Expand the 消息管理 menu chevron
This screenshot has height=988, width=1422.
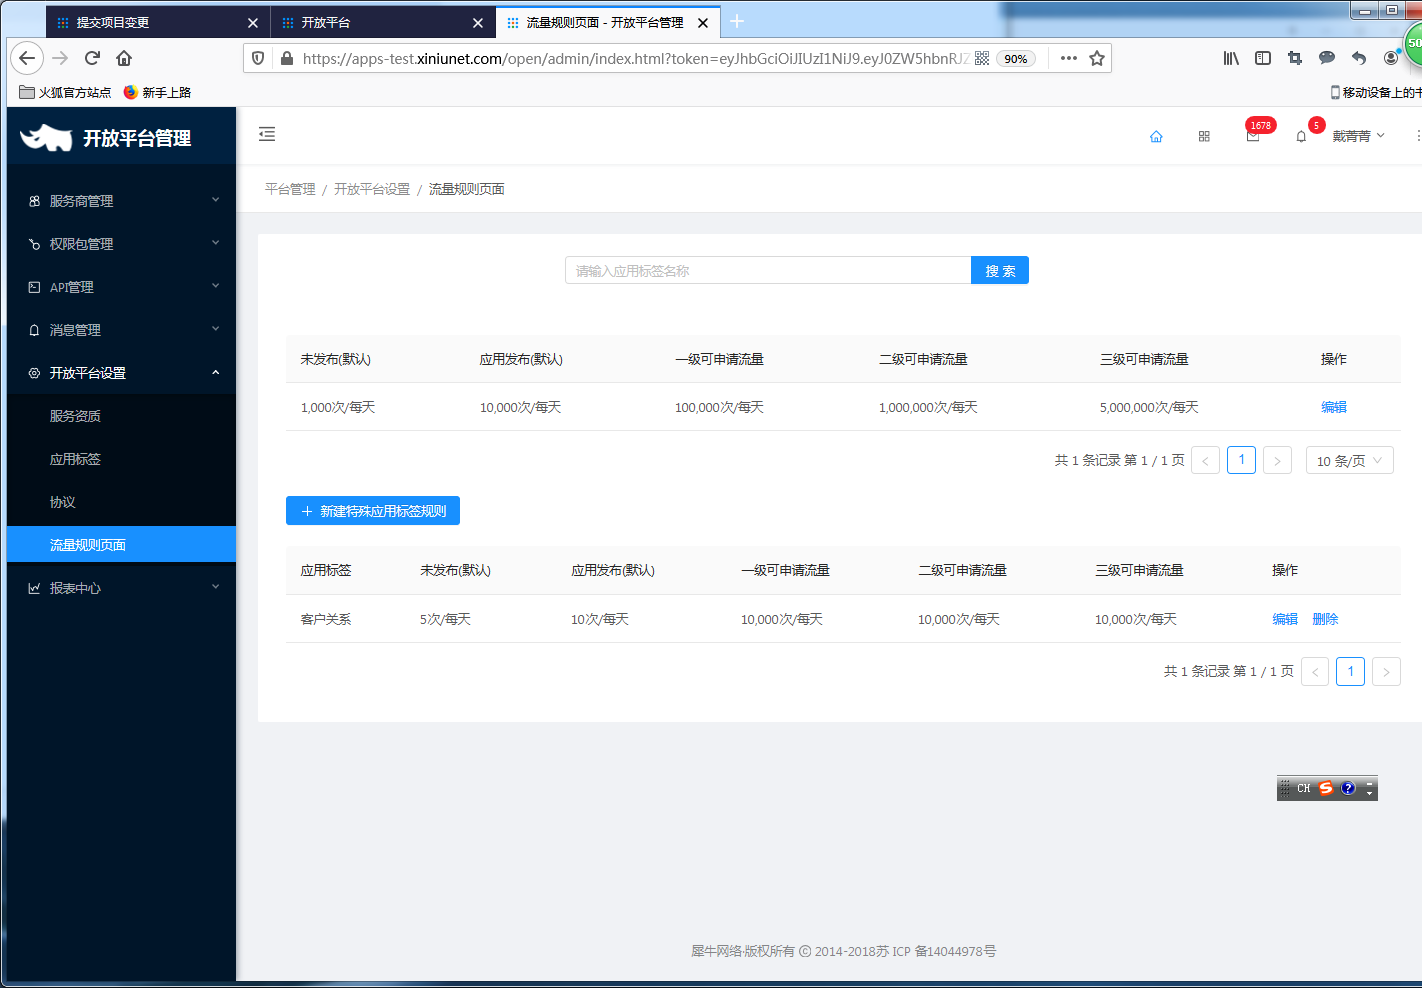215,329
